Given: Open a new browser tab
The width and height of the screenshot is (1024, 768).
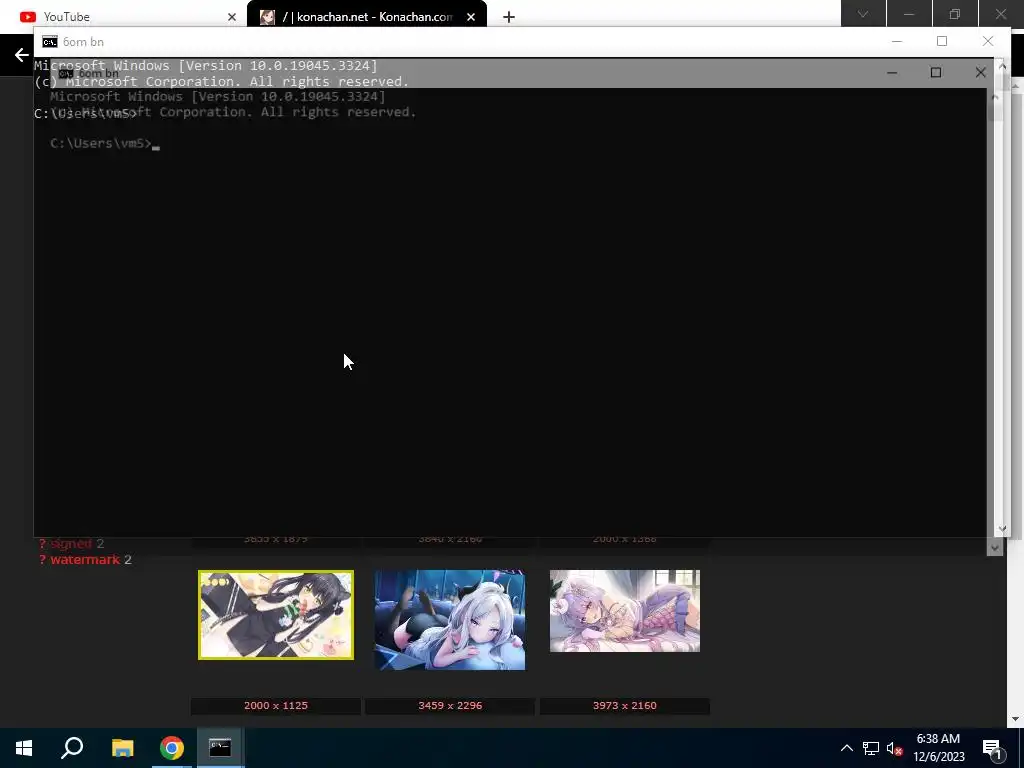Looking at the screenshot, I should click(509, 17).
